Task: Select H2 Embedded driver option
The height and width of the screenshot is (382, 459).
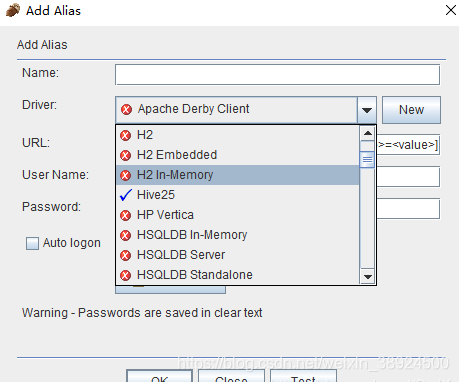Action: coord(238,155)
